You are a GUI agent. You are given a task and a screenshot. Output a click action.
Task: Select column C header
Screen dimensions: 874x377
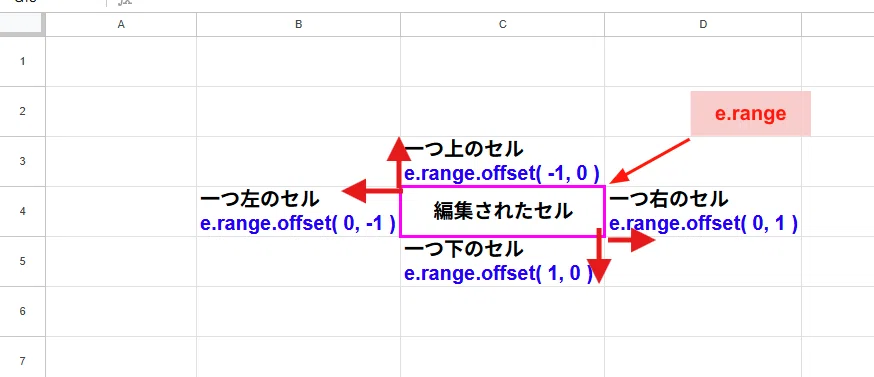(502, 25)
